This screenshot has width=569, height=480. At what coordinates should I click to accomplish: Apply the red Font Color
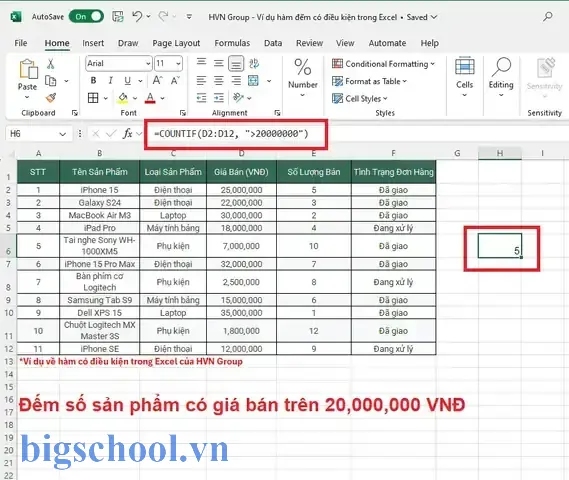tap(150, 98)
